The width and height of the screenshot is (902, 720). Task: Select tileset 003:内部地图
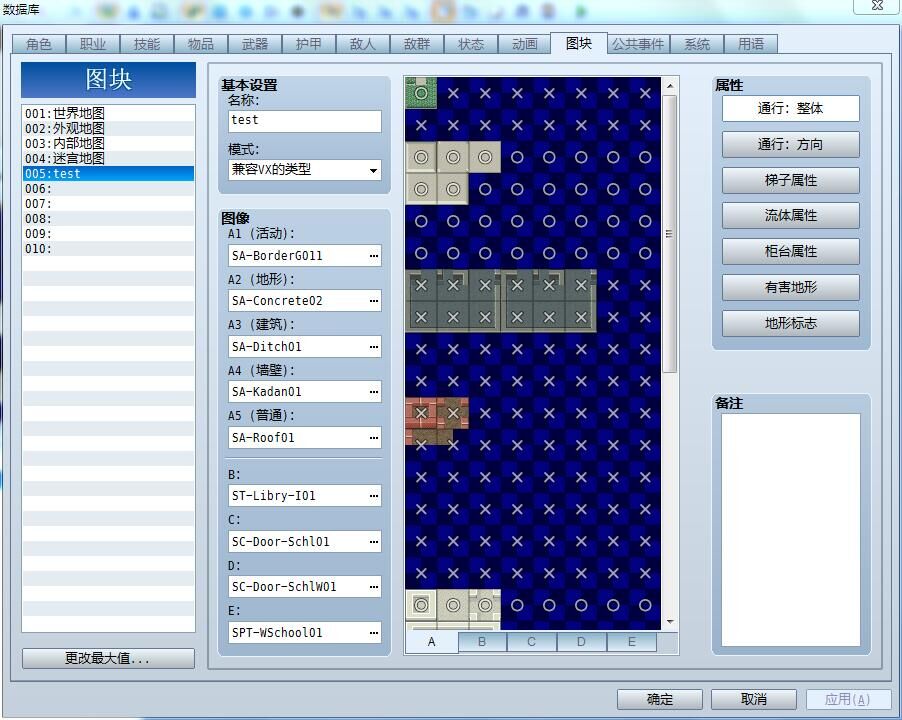pyautogui.click(x=108, y=143)
